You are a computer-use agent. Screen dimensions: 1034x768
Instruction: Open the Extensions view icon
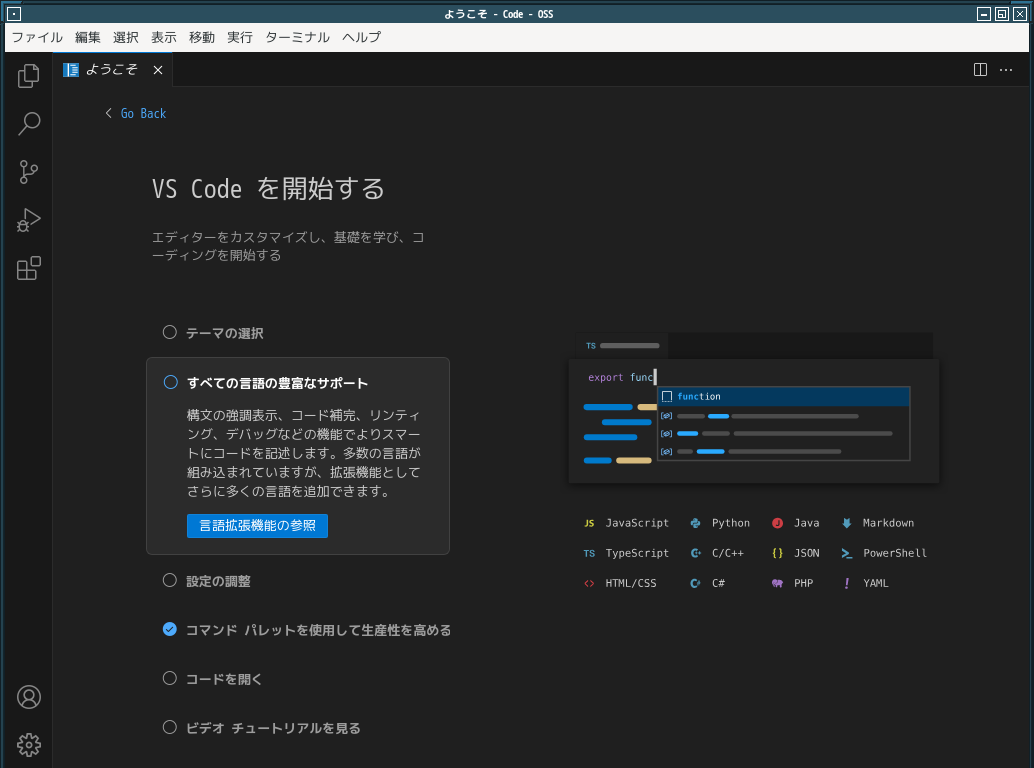[x=28, y=268]
